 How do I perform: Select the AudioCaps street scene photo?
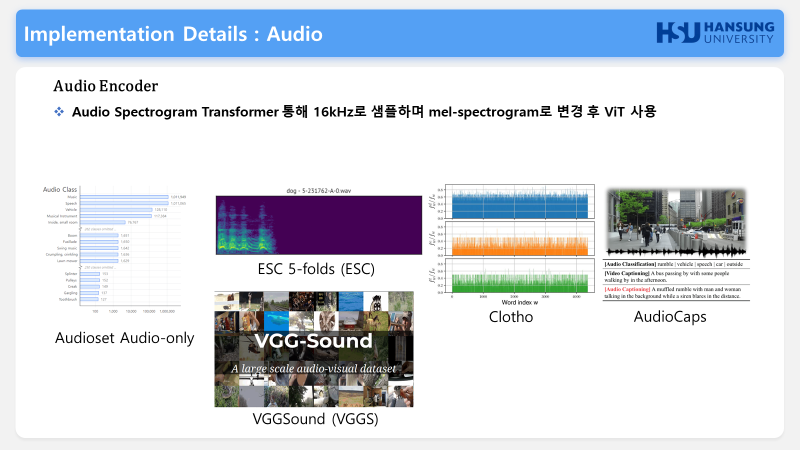676,223
